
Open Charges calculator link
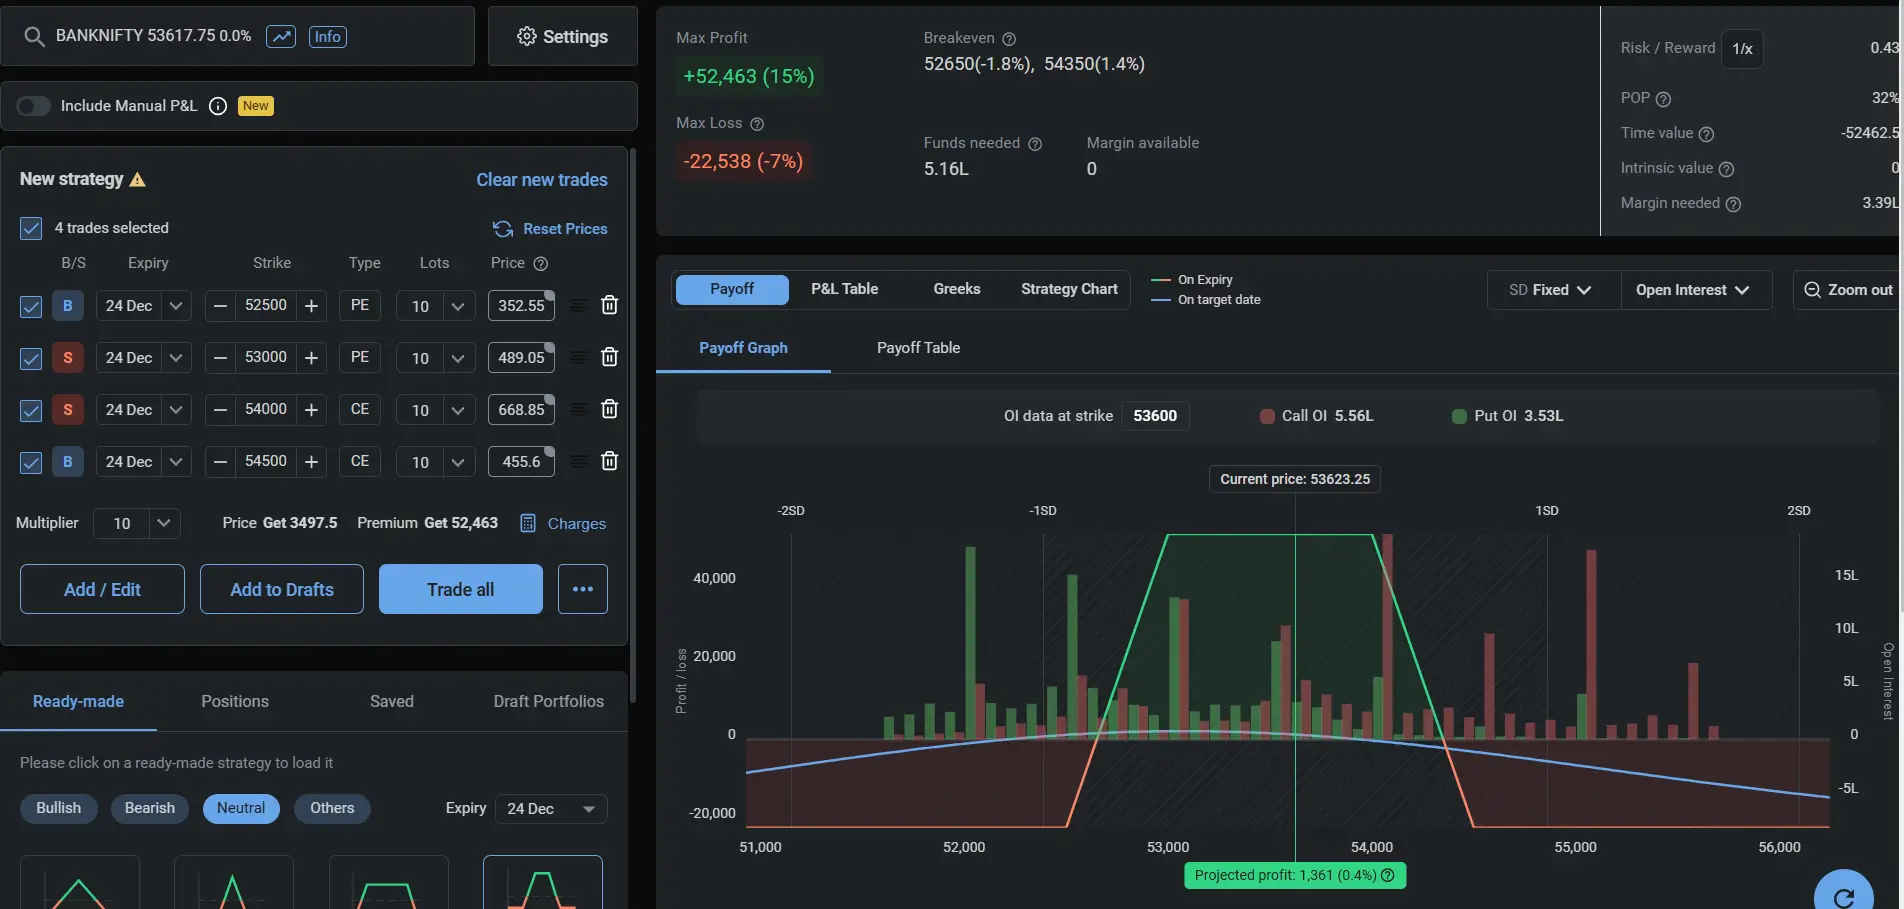[563, 524]
